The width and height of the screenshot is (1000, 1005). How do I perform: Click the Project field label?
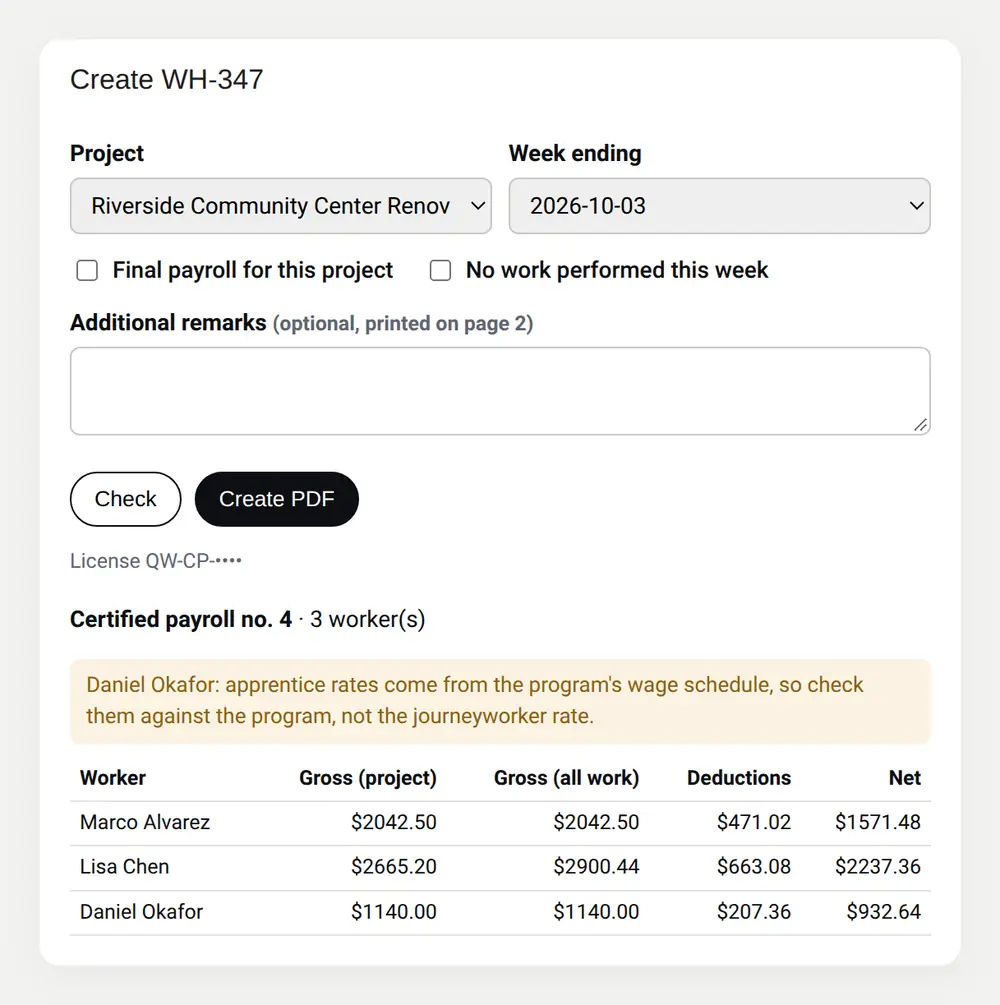[107, 153]
